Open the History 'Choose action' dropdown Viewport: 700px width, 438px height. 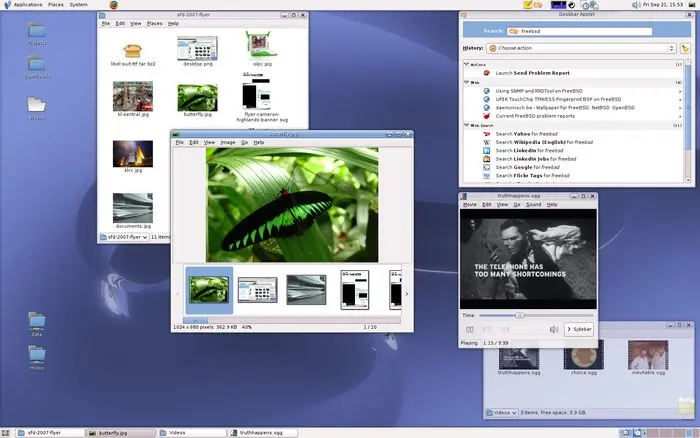point(580,48)
